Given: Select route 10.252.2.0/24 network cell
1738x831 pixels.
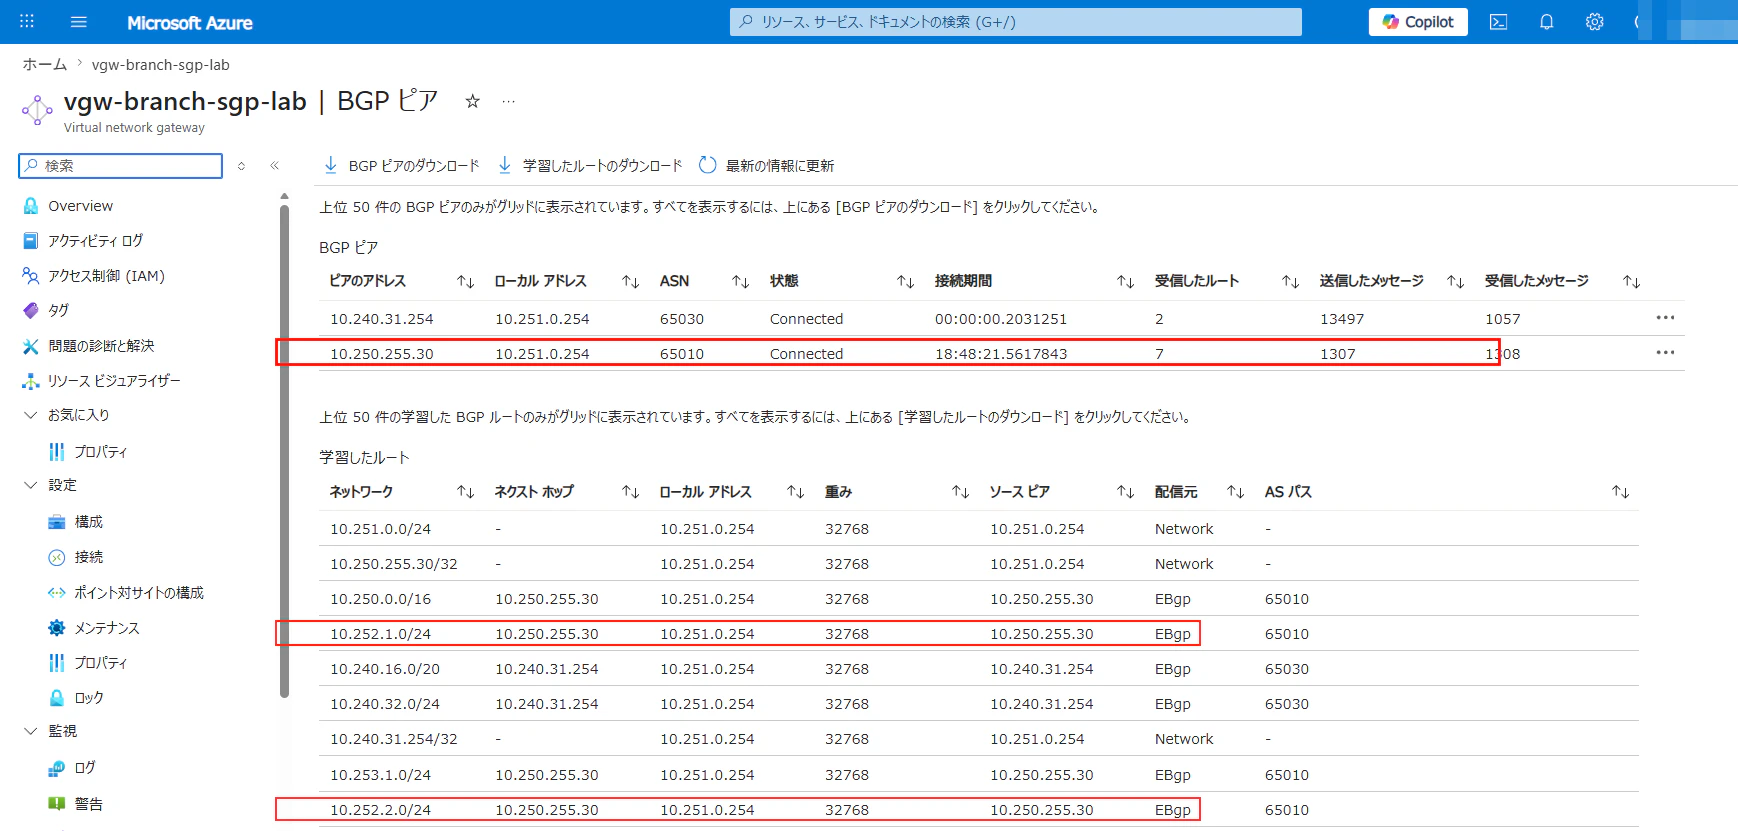Looking at the screenshot, I should pyautogui.click(x=380, y=810).
